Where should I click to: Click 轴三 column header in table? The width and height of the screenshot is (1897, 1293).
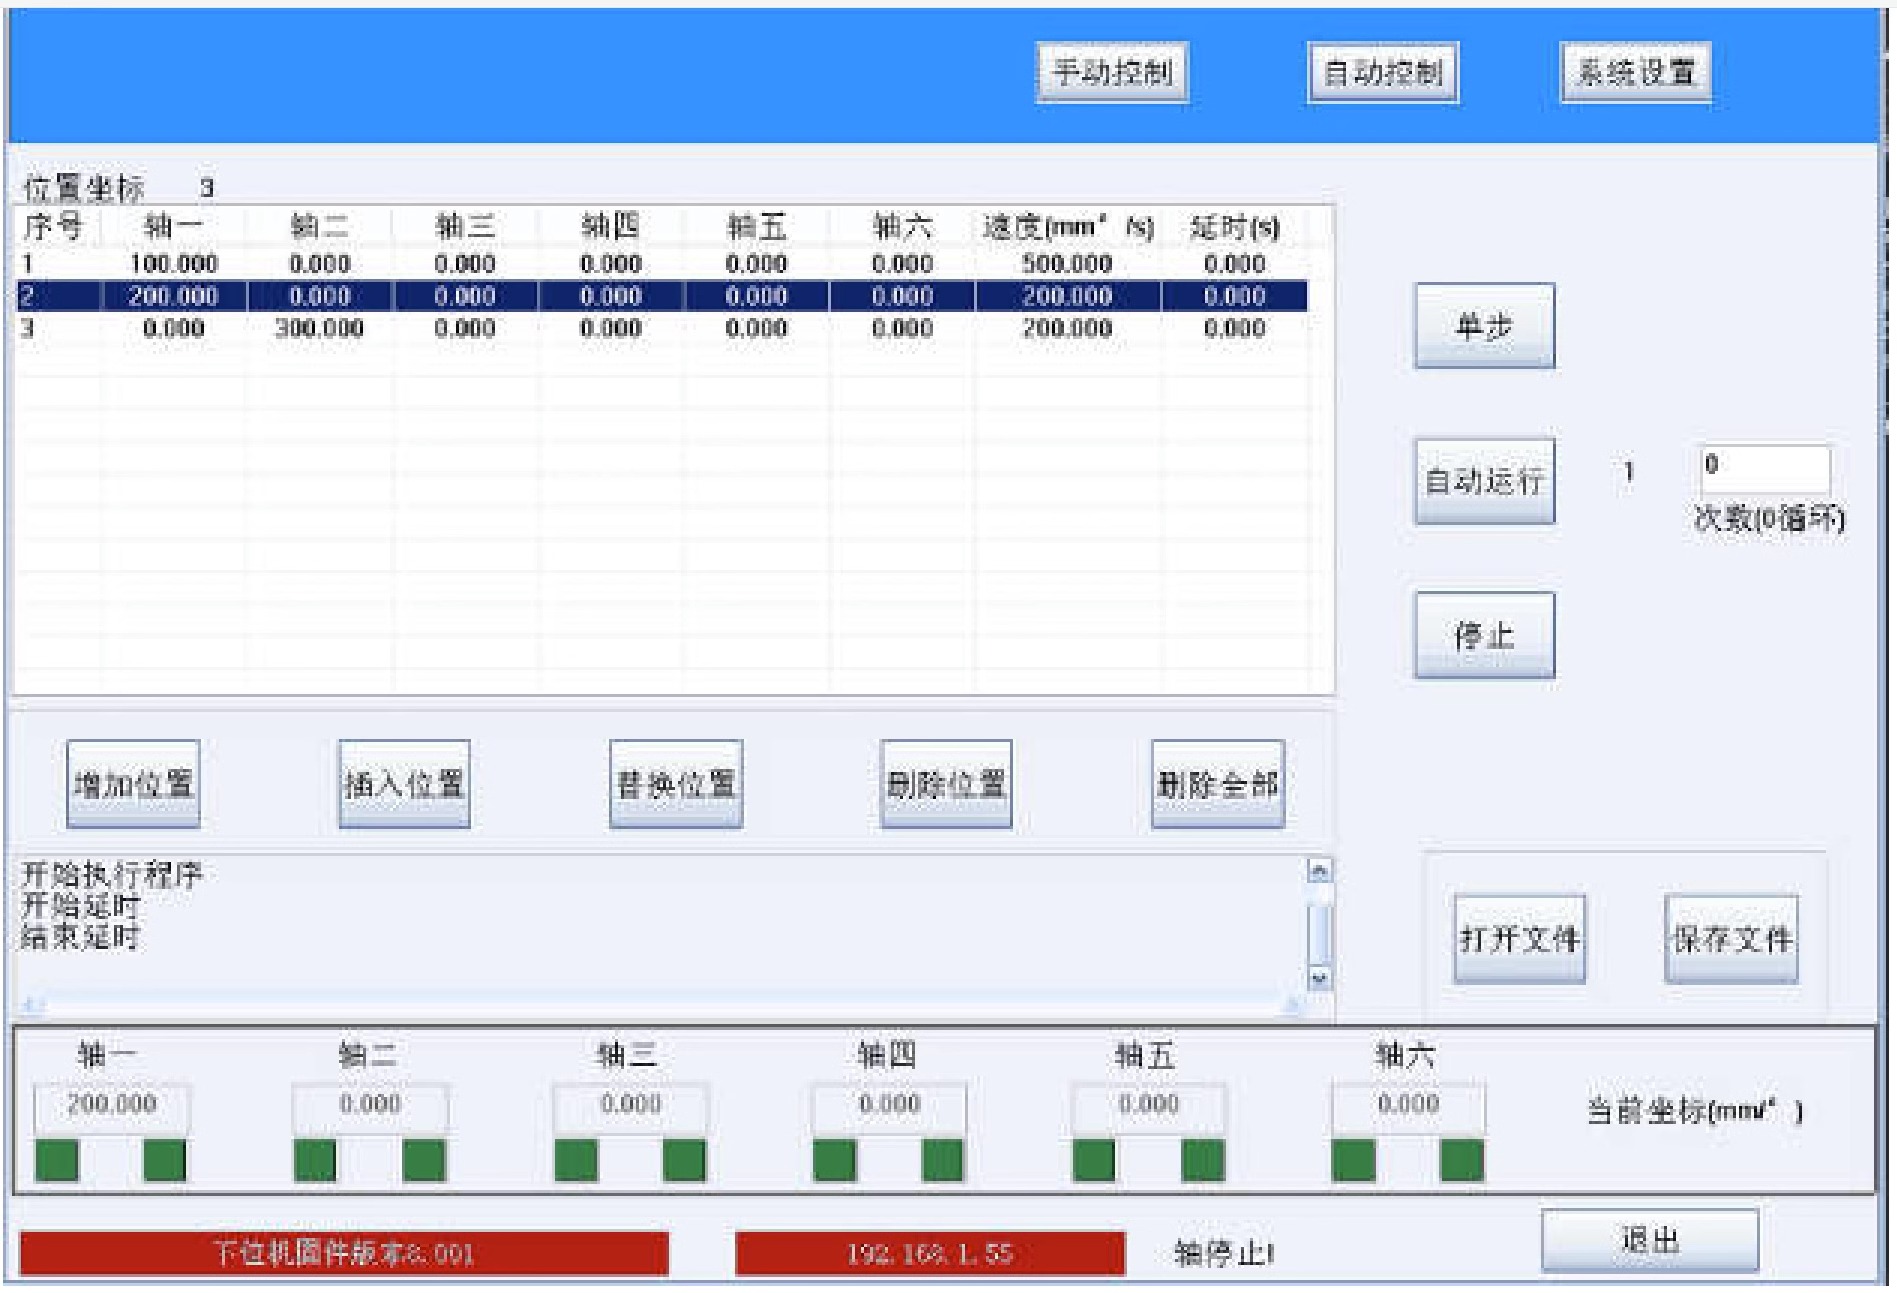[465, 227]
